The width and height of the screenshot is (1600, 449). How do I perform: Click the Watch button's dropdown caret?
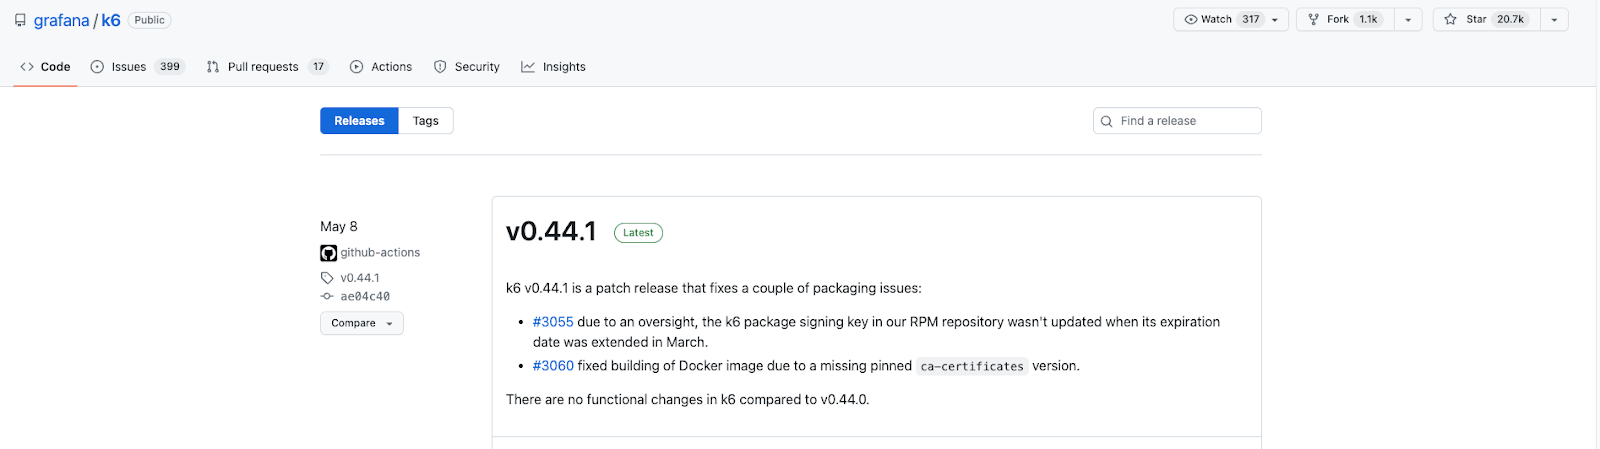point(1275,20)
